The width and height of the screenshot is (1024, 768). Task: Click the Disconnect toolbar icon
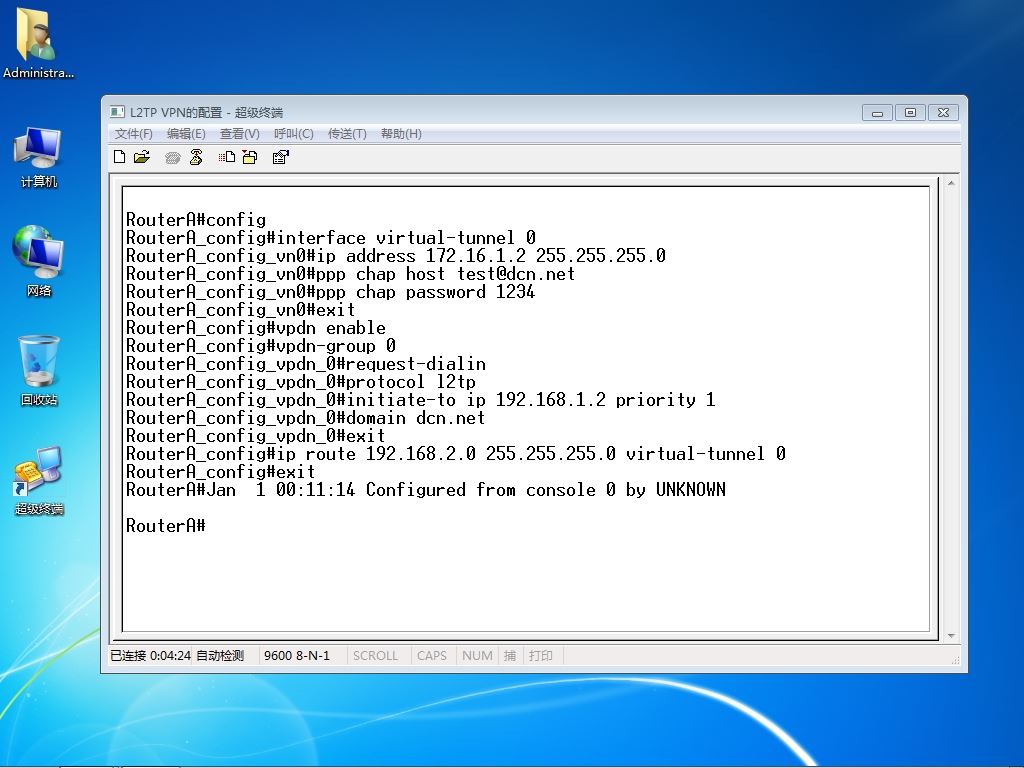pyautogui.click(x=196, y=157)
